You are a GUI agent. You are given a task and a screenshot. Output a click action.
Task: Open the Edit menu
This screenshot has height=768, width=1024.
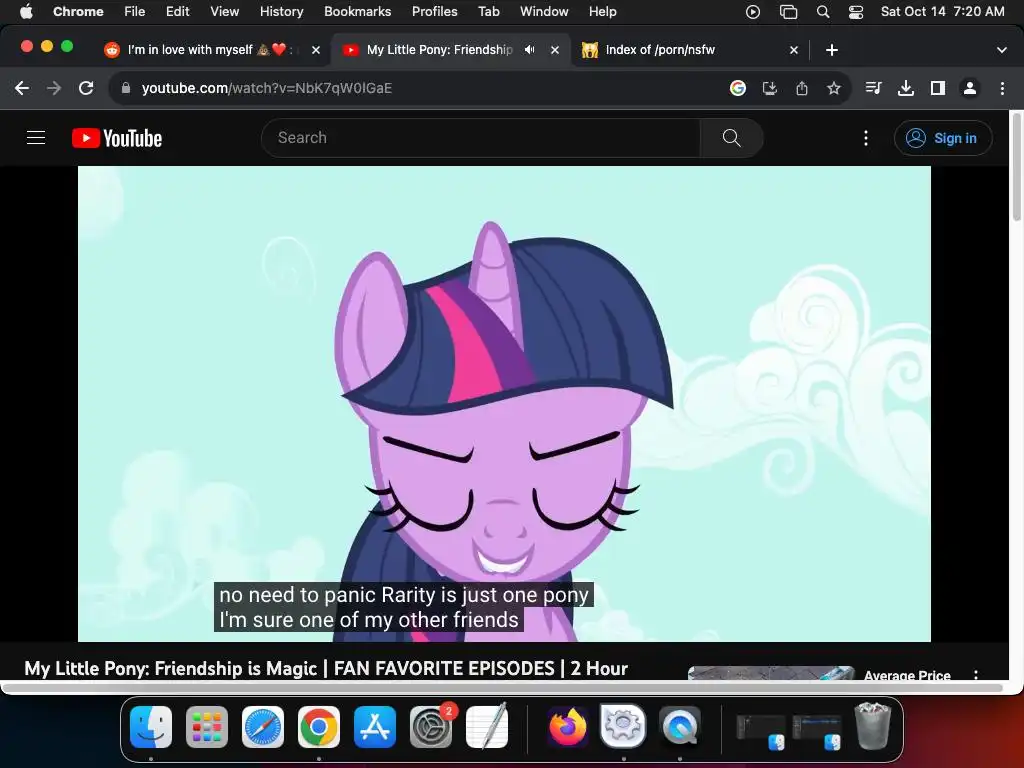[178, 11]
